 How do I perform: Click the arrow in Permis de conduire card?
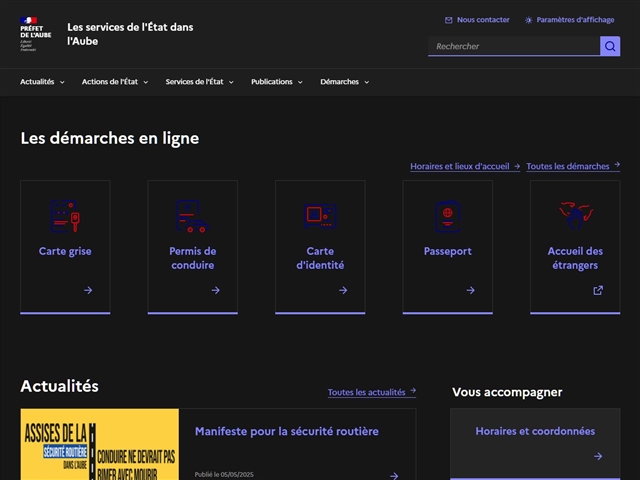[x=216, y=290]
